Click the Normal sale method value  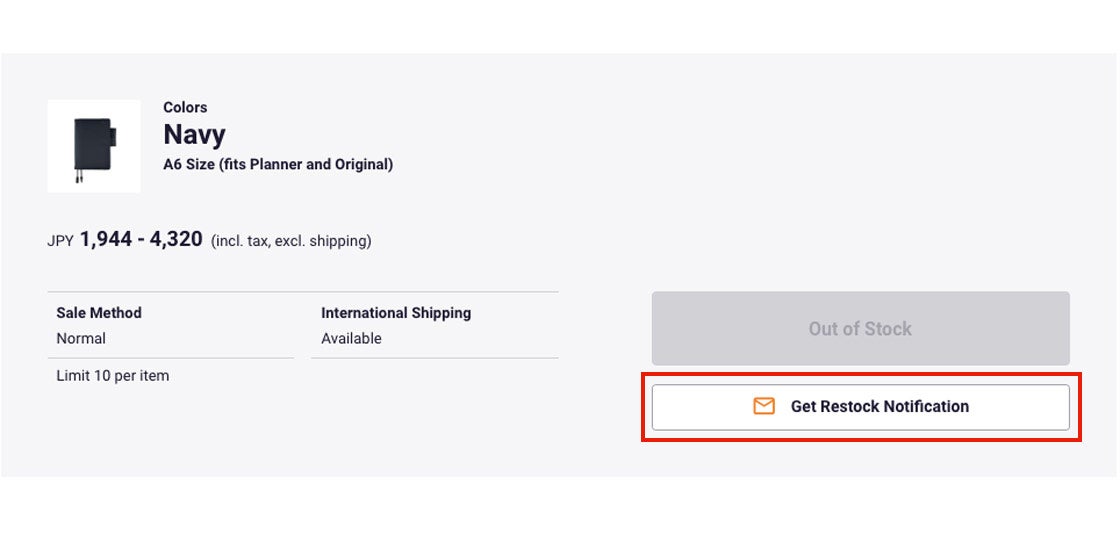[81, 339]
